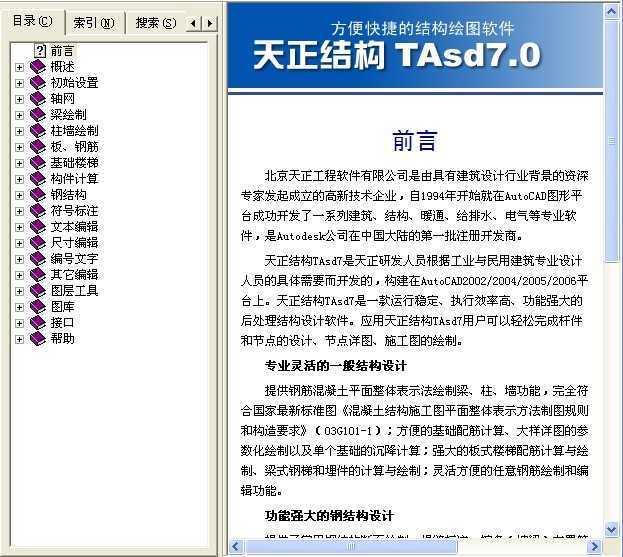Click the book icon beside 概述
The image size is (623, 557).
38,67
